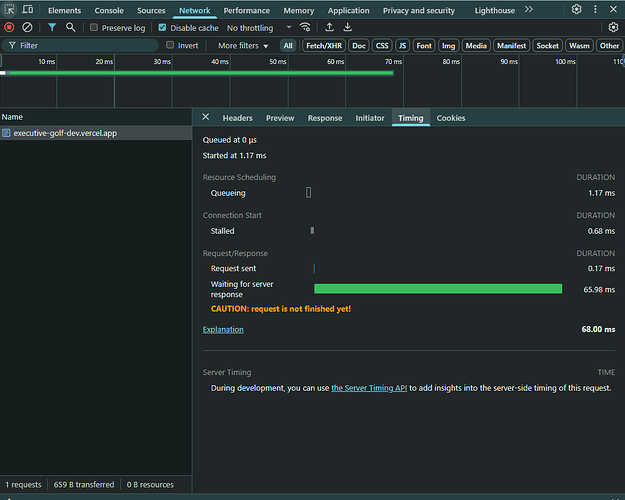The width and height of the screenshot is (625, 500).
Task: Activate the inspect element picker icon
Action: click(10, 10)
